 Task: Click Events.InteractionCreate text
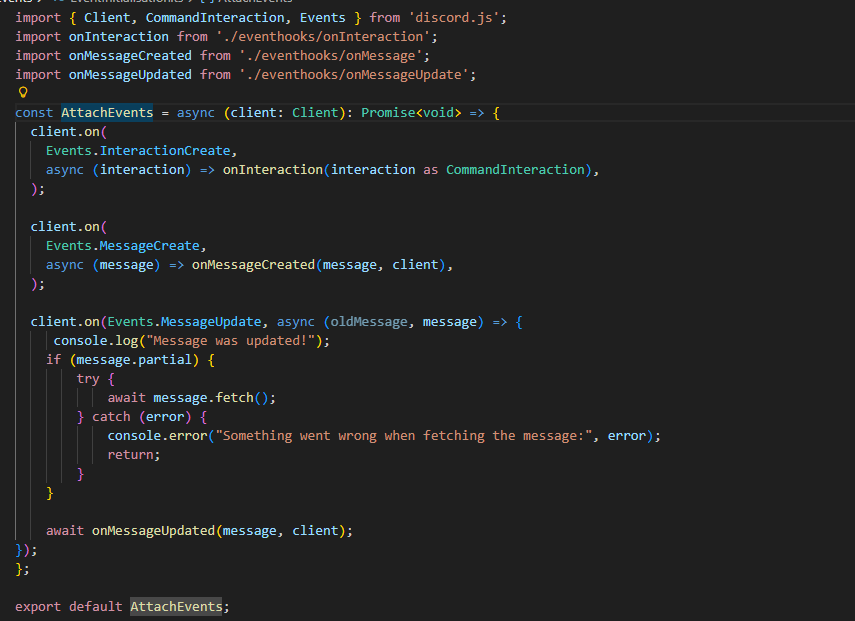click(138, 151)
